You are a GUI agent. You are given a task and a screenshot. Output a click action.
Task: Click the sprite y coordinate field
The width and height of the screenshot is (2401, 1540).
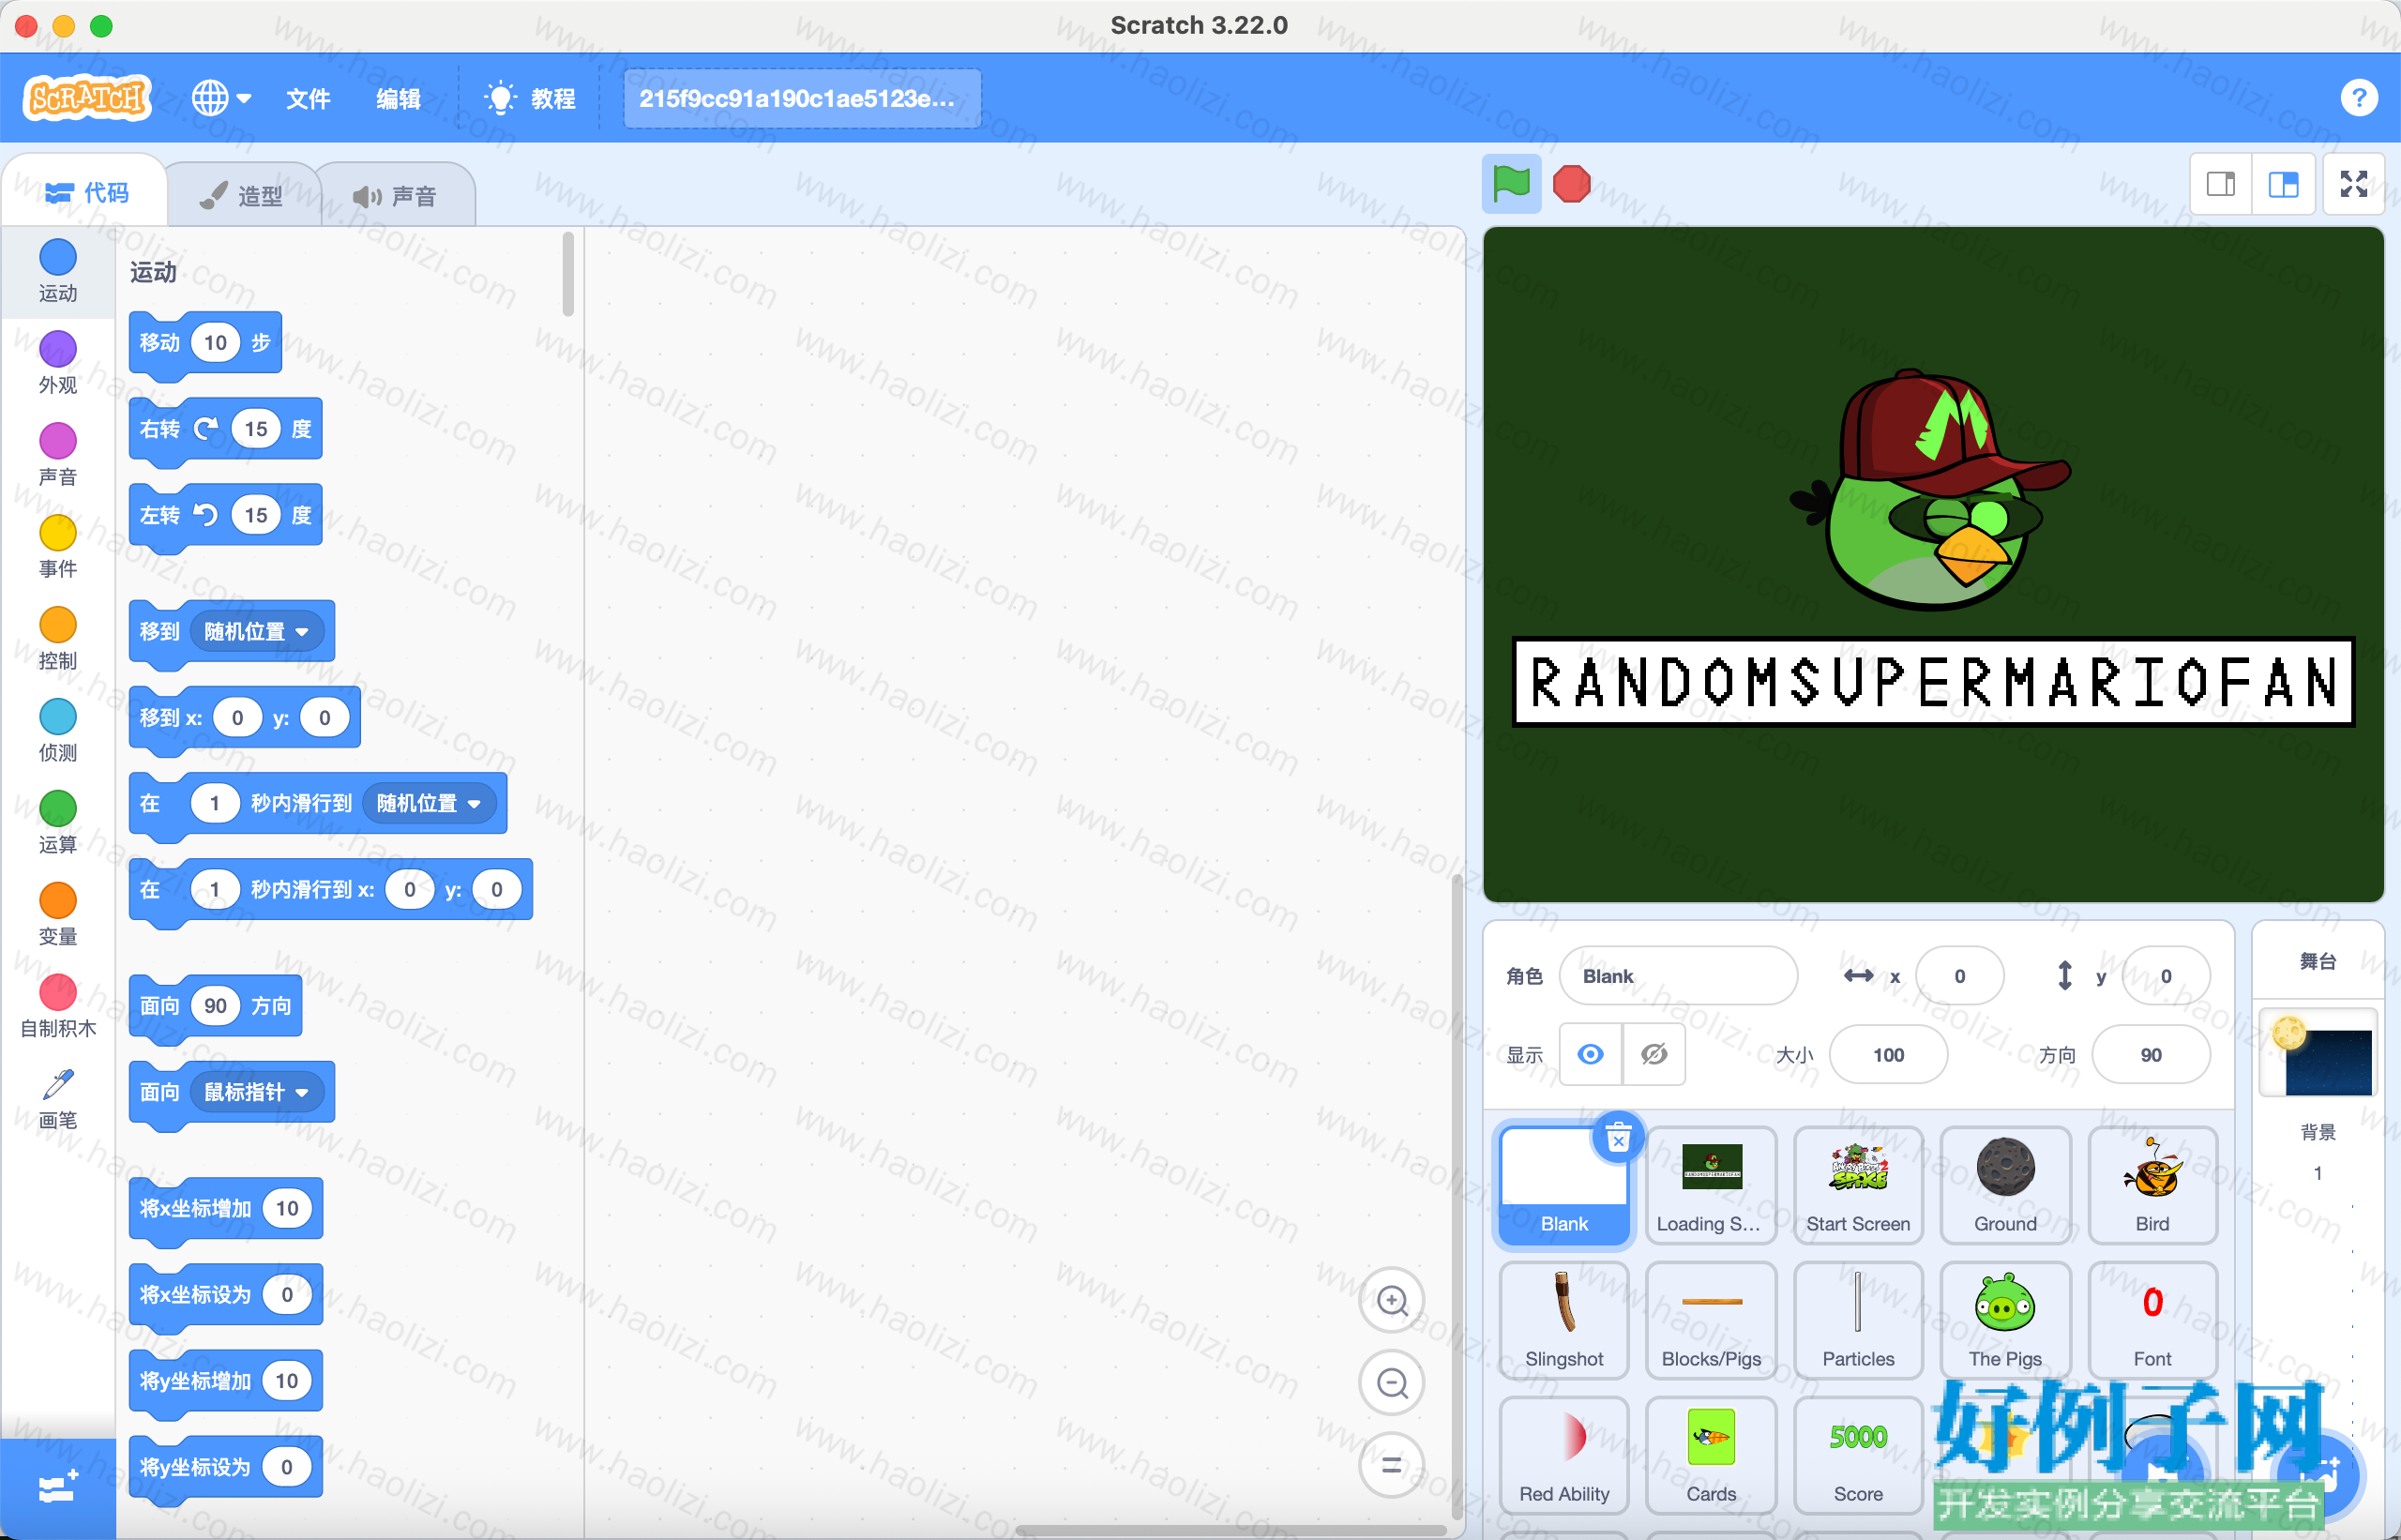click(2166, 976)
